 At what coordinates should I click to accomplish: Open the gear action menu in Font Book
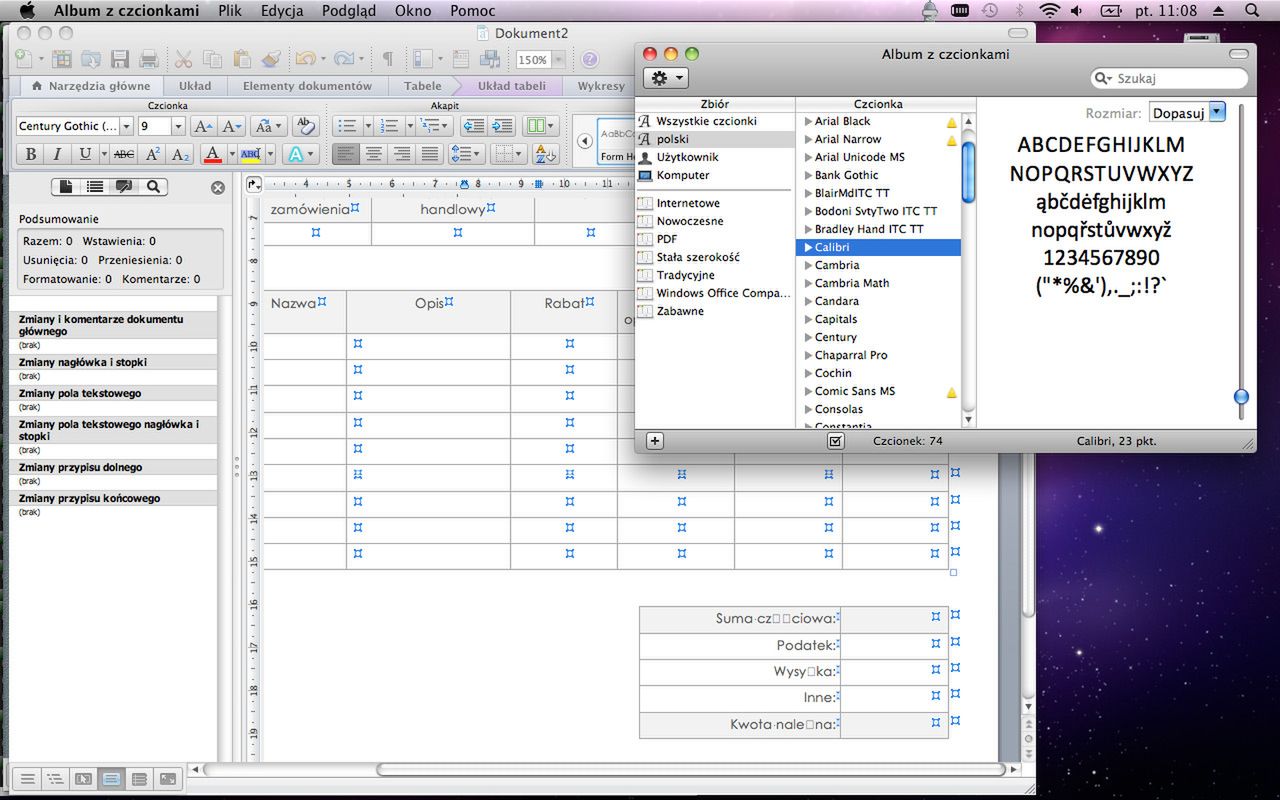click(665, 78)
